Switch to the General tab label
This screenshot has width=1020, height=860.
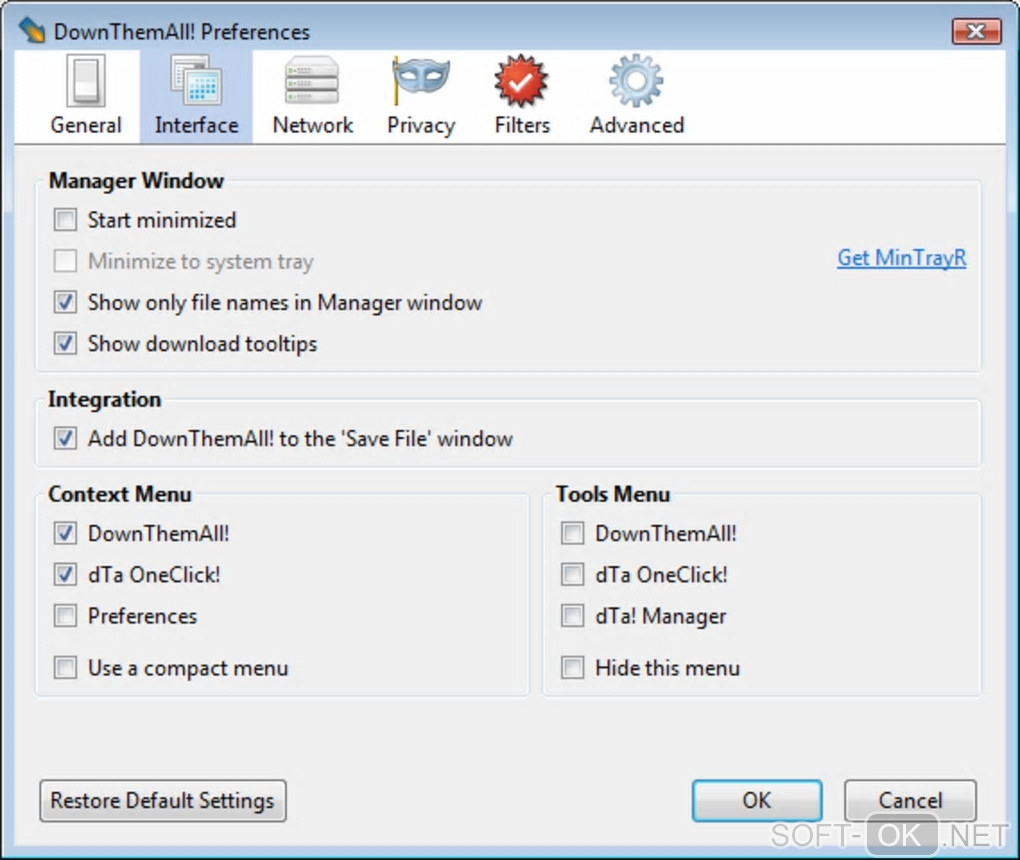pos(86,125)
